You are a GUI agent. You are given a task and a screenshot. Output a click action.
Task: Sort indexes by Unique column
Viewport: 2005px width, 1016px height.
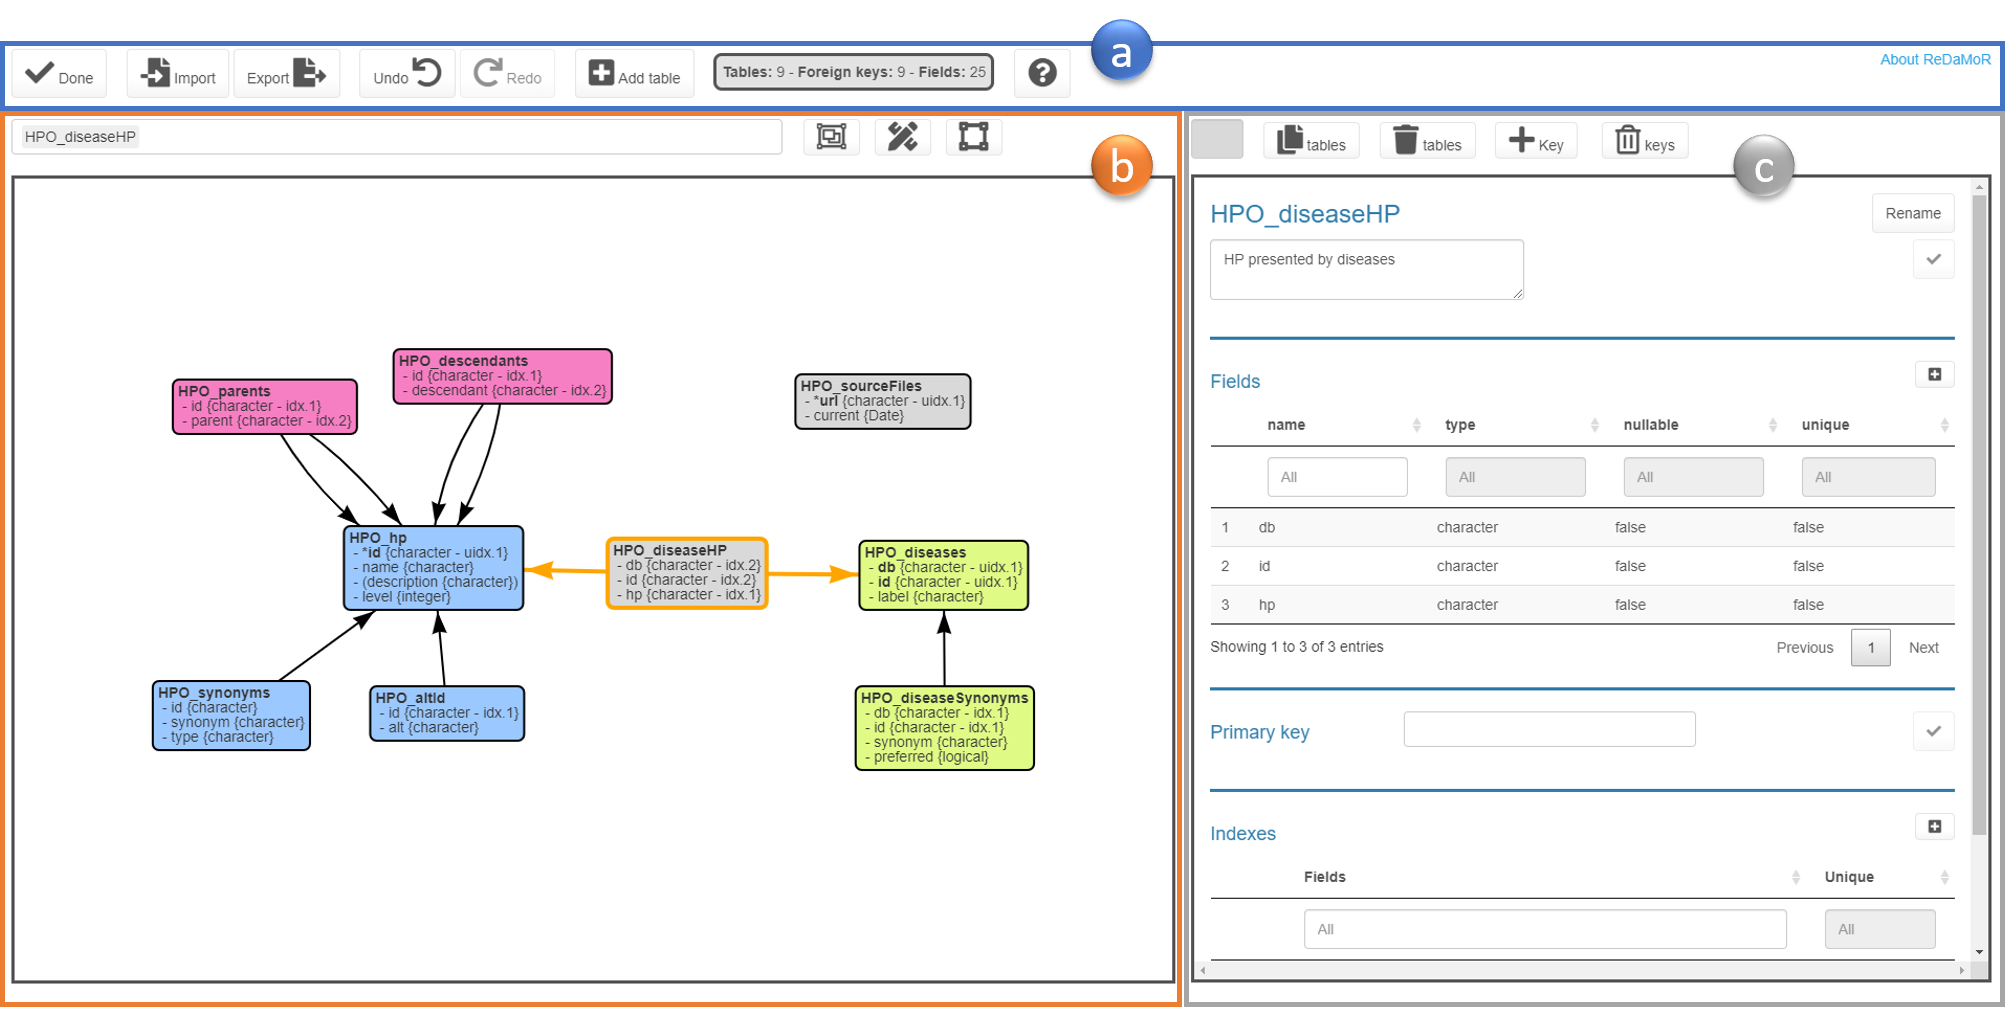point(1886,877)
